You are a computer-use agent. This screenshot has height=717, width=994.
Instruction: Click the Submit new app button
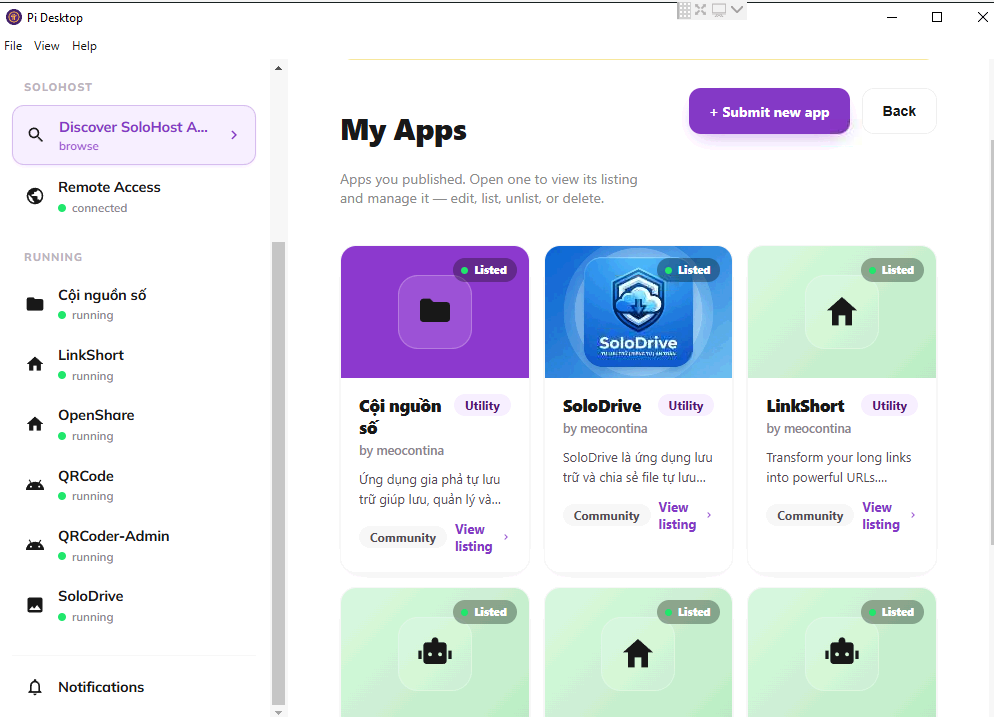click(x=769, y=112)
